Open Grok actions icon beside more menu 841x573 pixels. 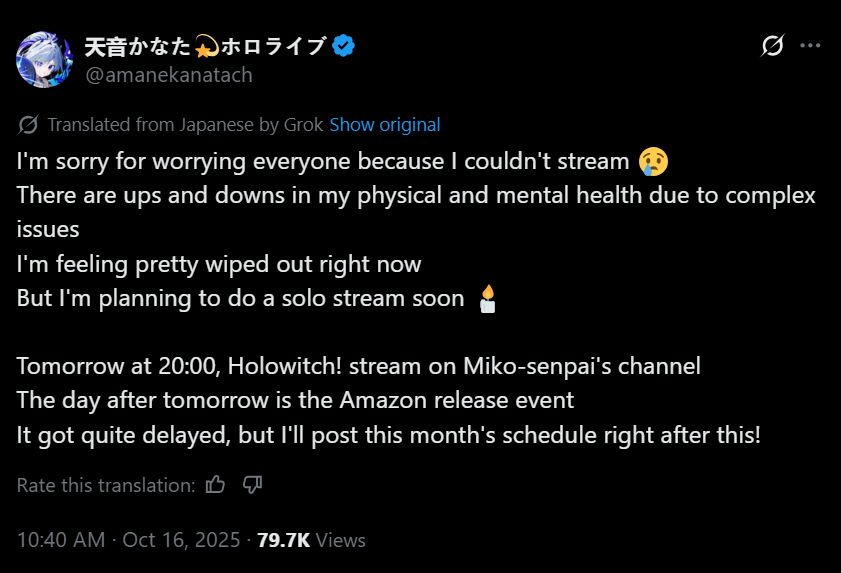[772, 46]
